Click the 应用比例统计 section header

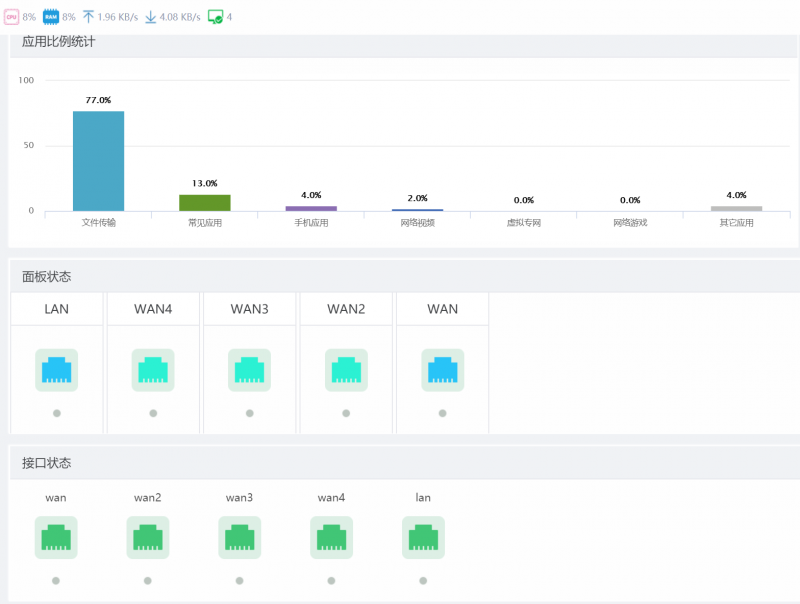(x=58, y=42)
